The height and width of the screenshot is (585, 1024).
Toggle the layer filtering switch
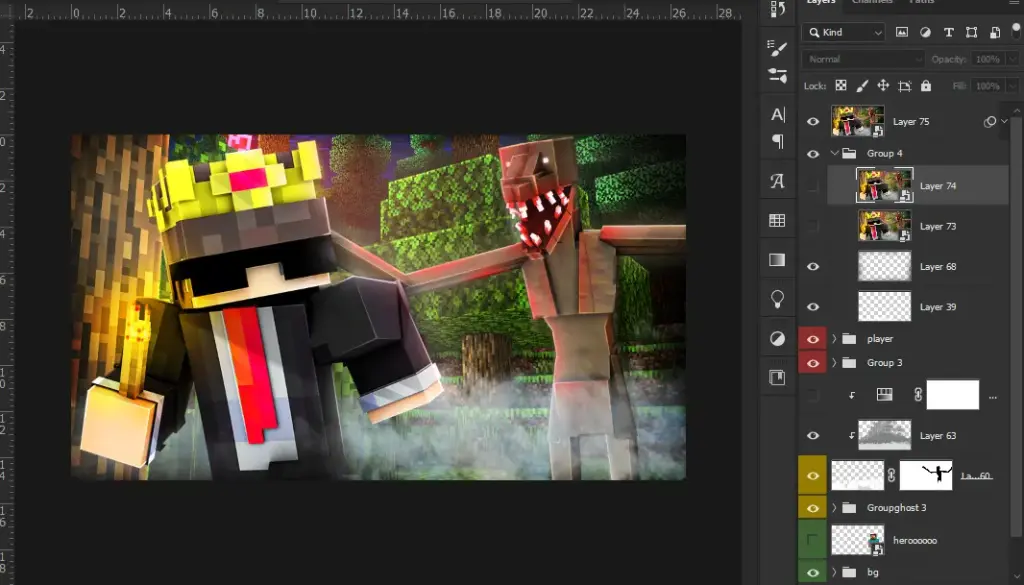tap(1016, 32)
